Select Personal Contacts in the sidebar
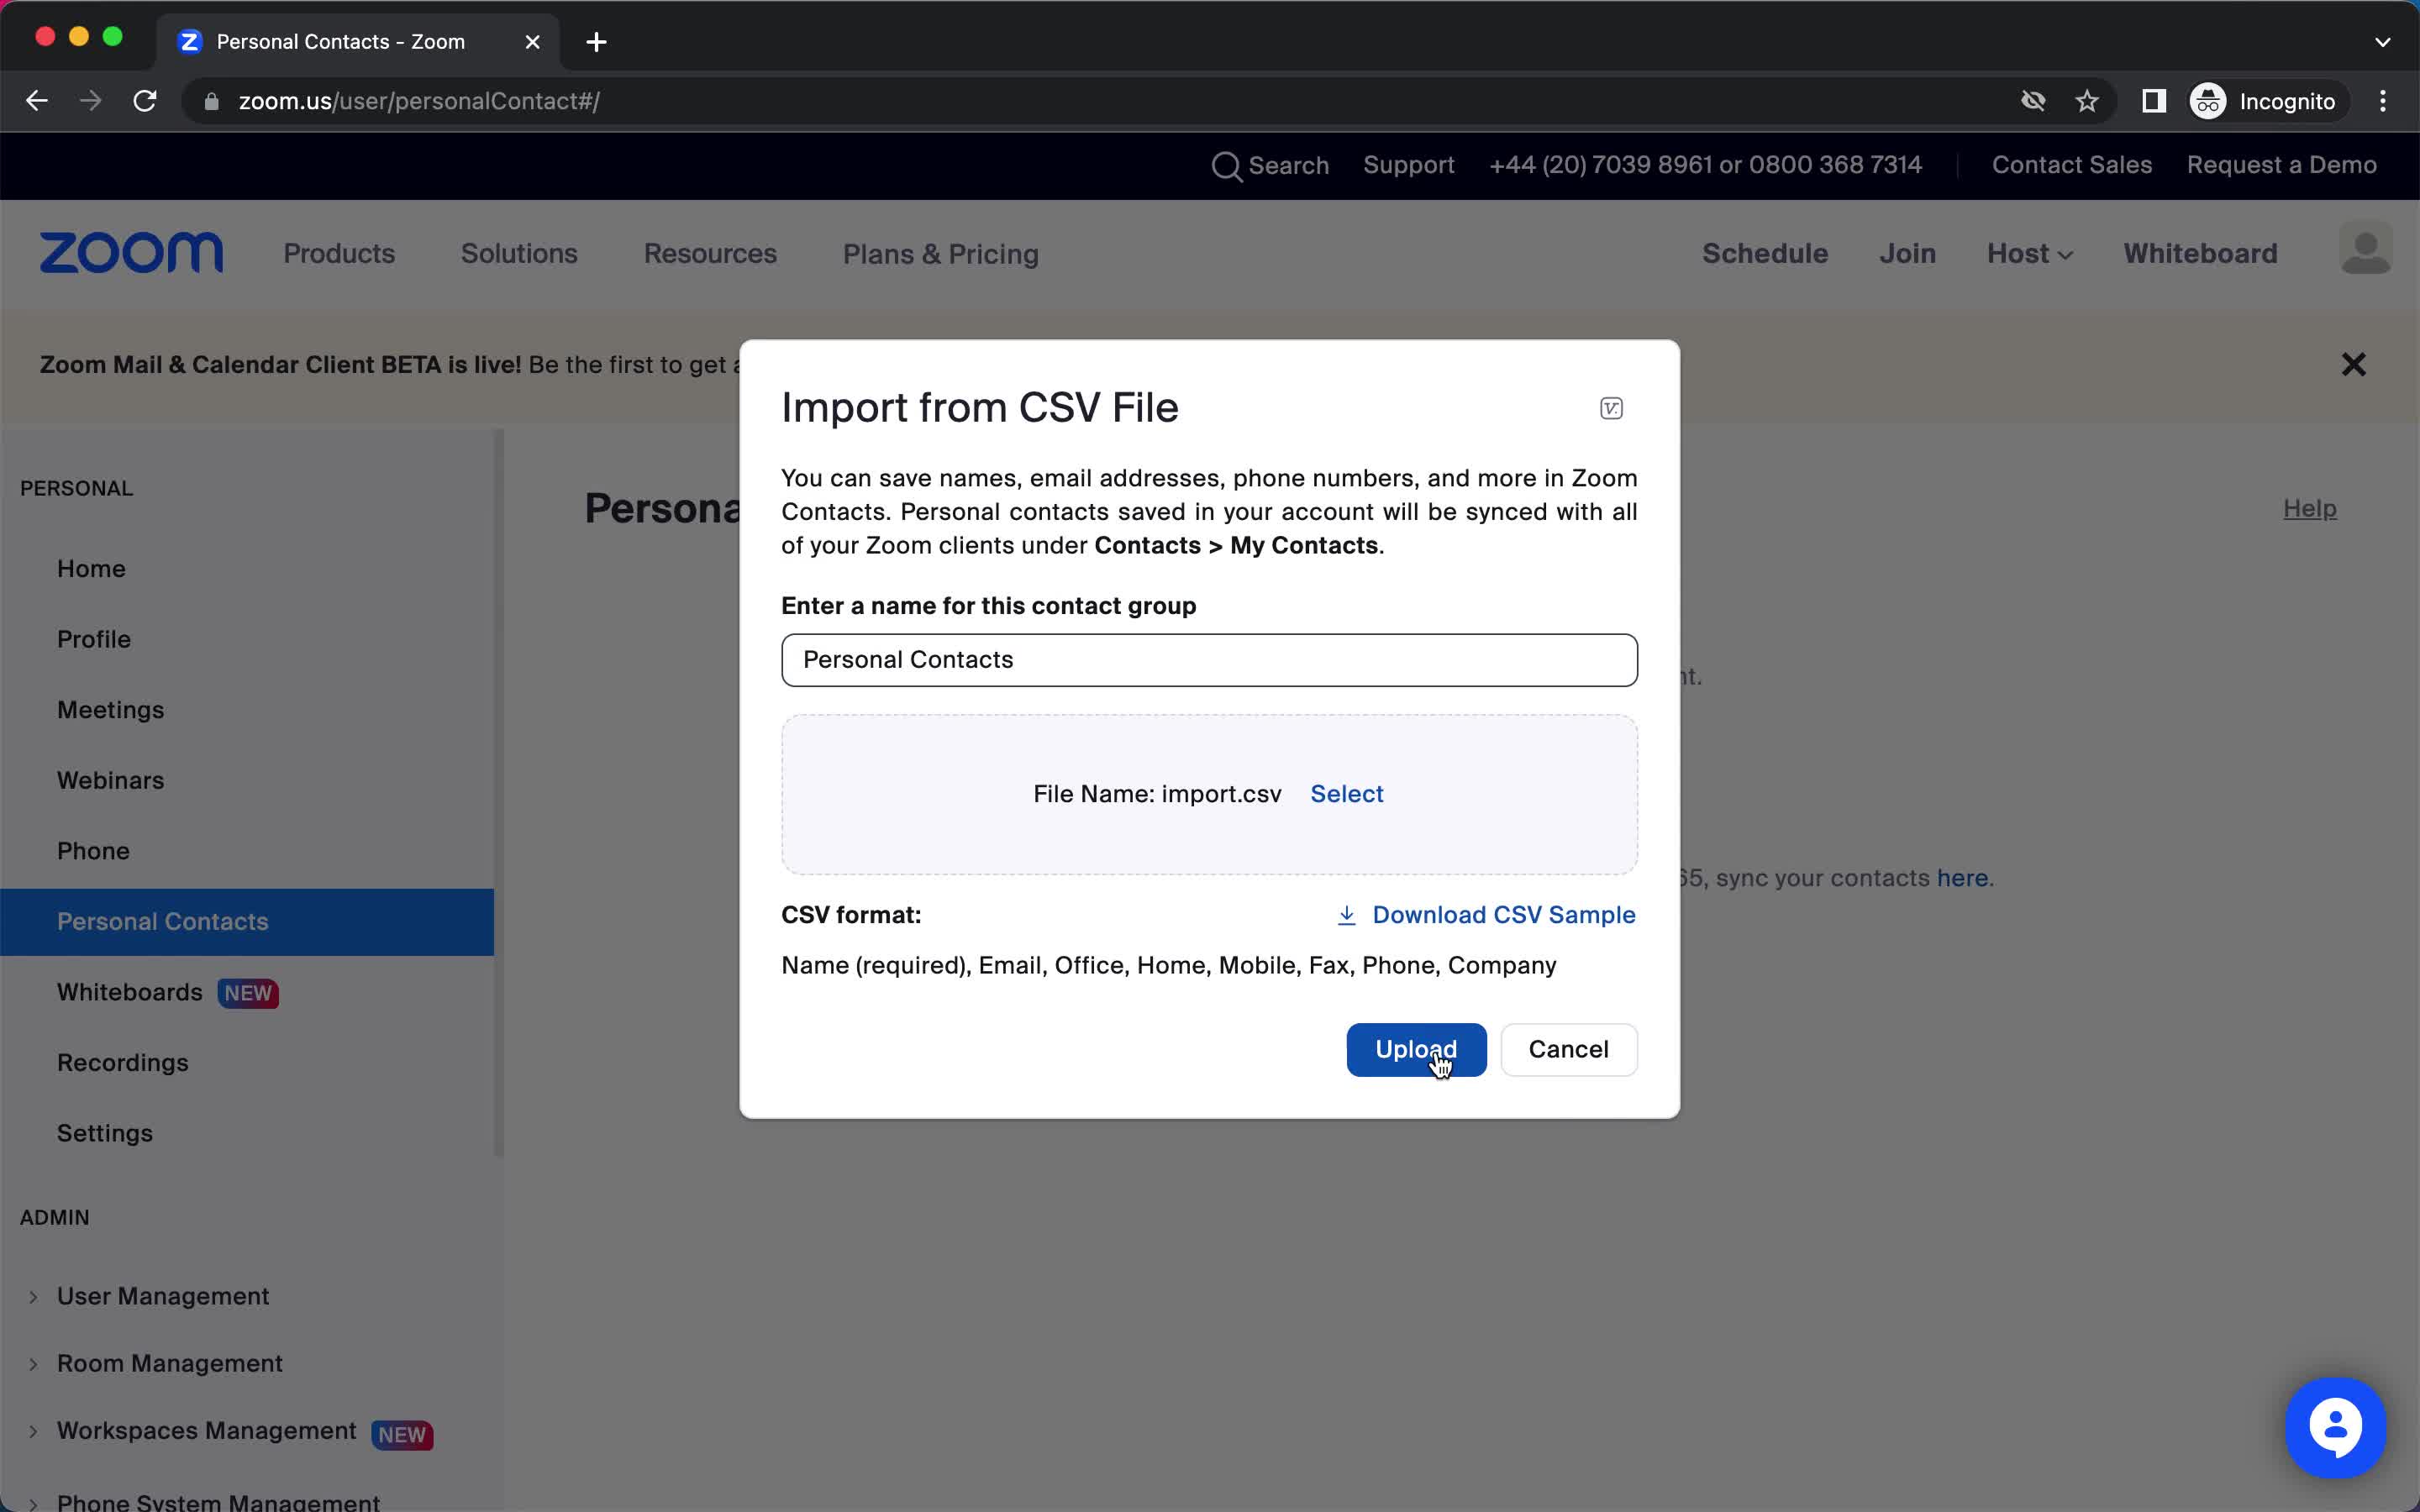The image size is (2420, 1512). pyautogui.click(x=247, y=922)
